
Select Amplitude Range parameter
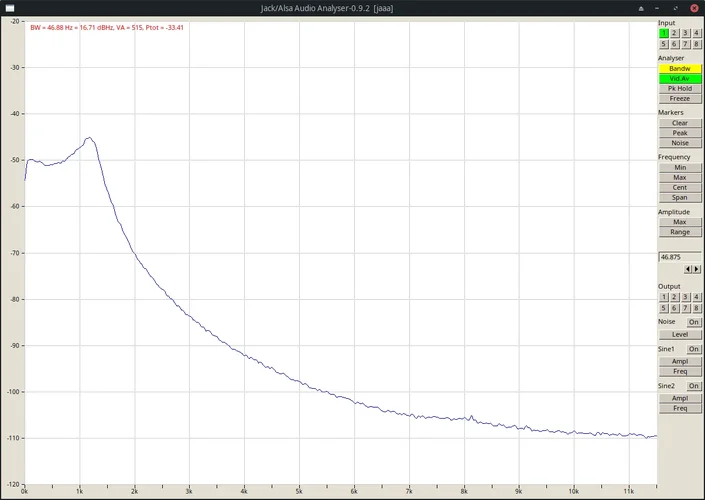(679, 232)
